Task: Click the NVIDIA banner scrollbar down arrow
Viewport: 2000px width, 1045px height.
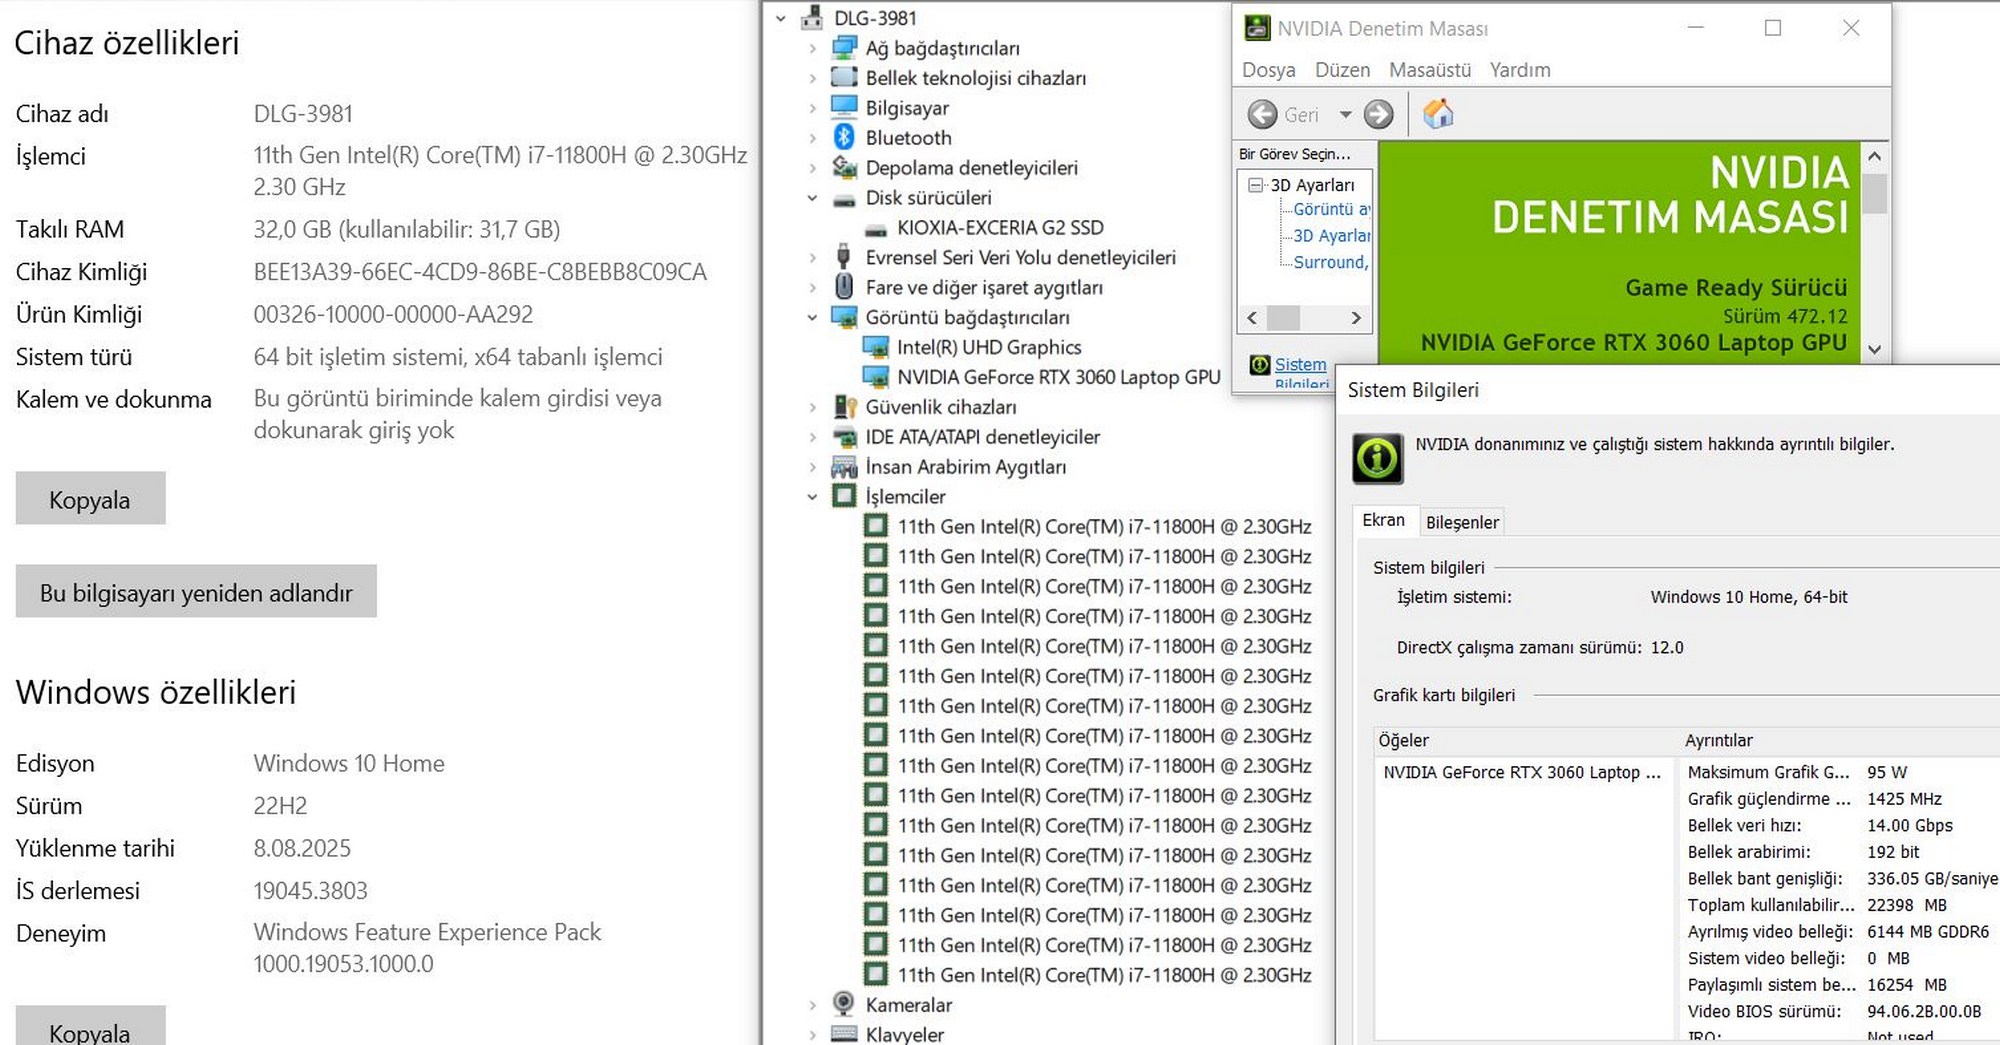Action: pyautogui.click(x=1874, y=350)
